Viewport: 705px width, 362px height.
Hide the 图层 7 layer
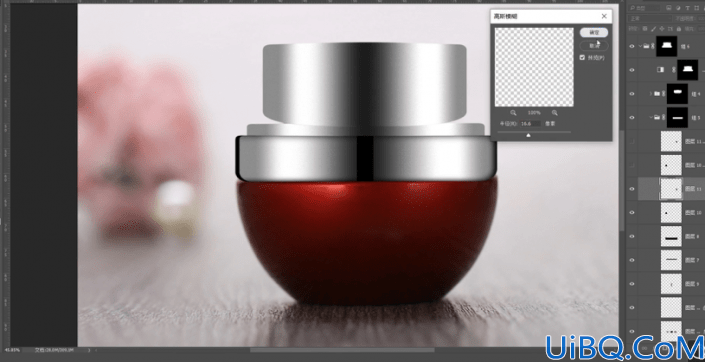coord(632,260)
